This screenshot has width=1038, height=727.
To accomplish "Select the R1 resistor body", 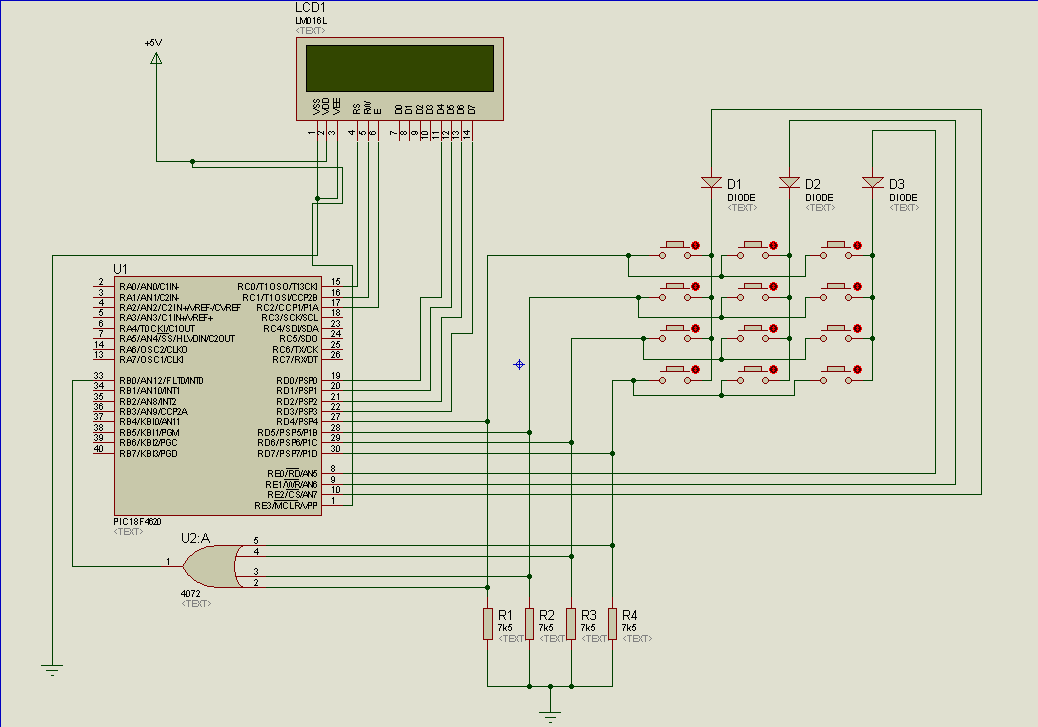I will pyautogui.click(x=488, y=624).
